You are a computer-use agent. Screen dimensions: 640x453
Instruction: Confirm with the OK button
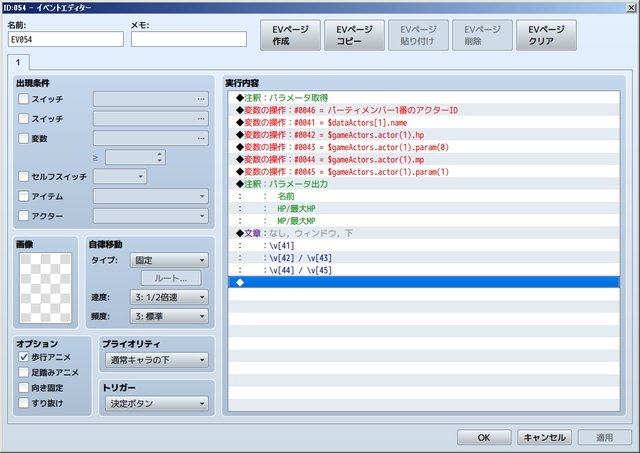(x=484, y=437)
